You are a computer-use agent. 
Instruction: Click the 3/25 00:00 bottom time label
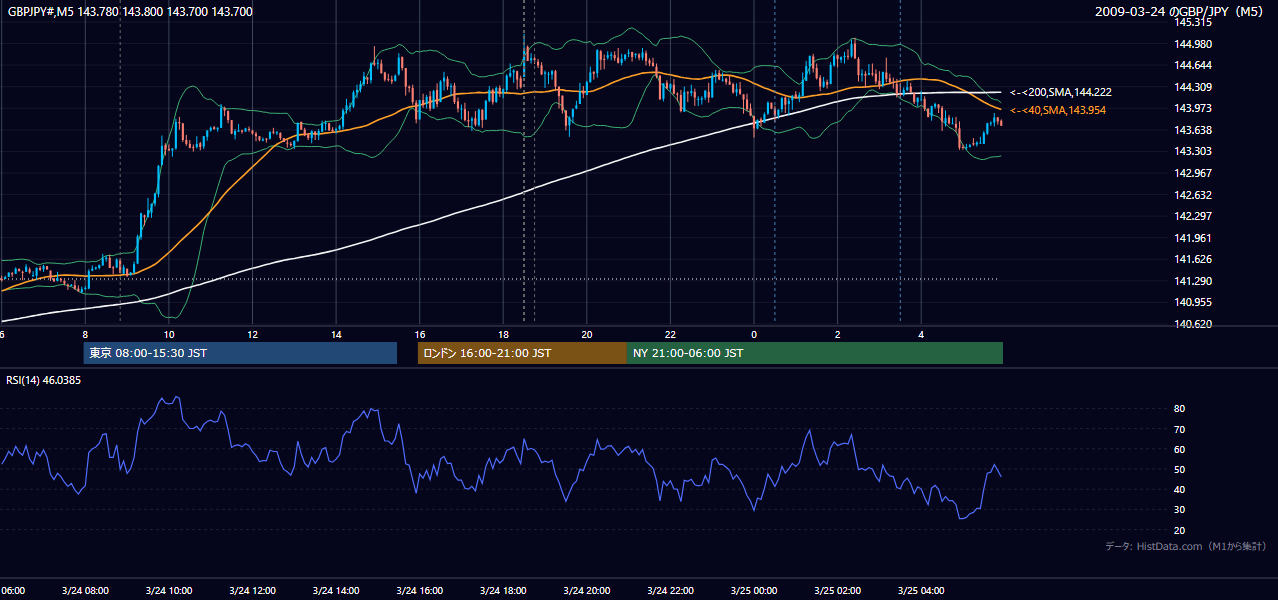click(754, 591)
